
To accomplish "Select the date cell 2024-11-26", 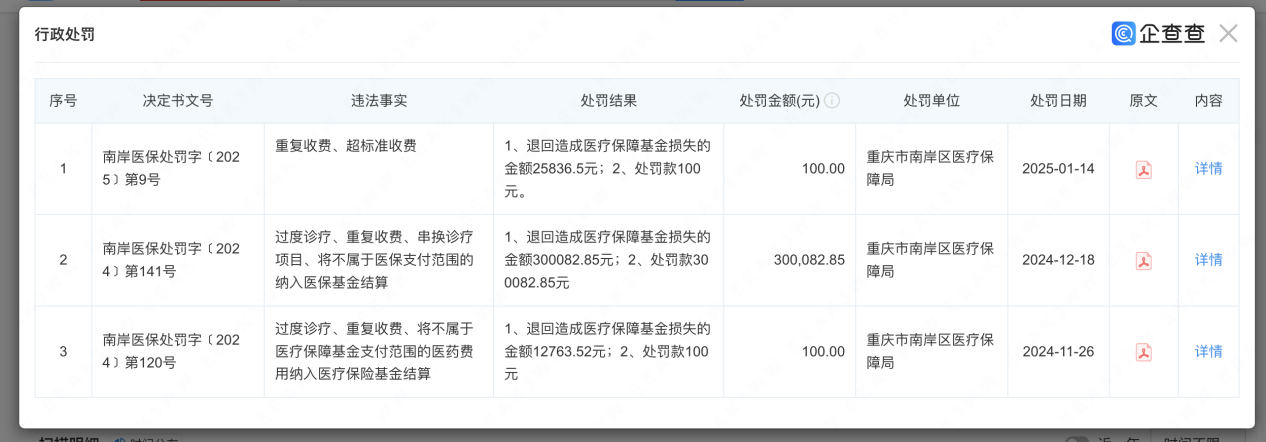I will click(x=1058, y=352).
